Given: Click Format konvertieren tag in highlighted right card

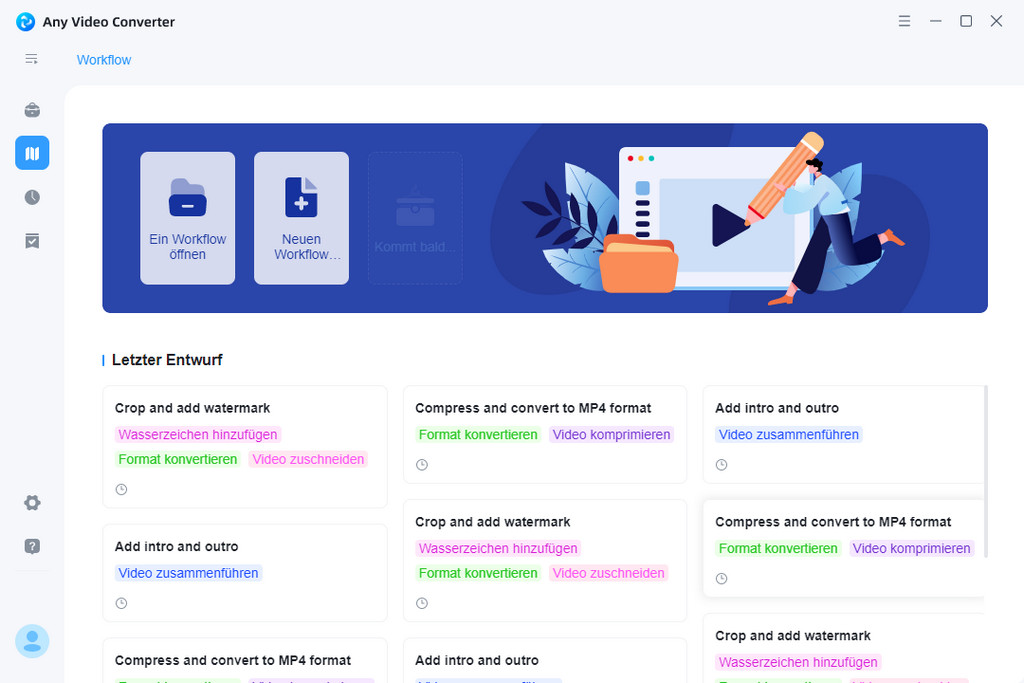Looking at the screenshot, I should click(x=778, y=548).
